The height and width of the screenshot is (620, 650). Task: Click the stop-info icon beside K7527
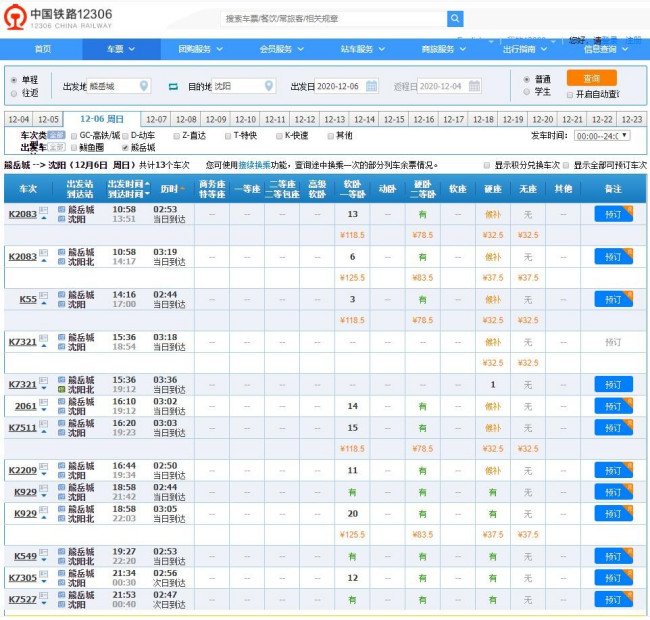point(44,596)
